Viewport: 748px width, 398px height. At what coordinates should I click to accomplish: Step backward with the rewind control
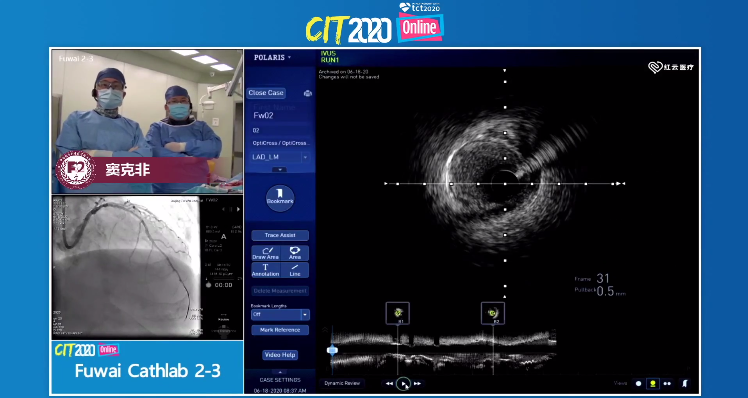[x=389, y=383]
